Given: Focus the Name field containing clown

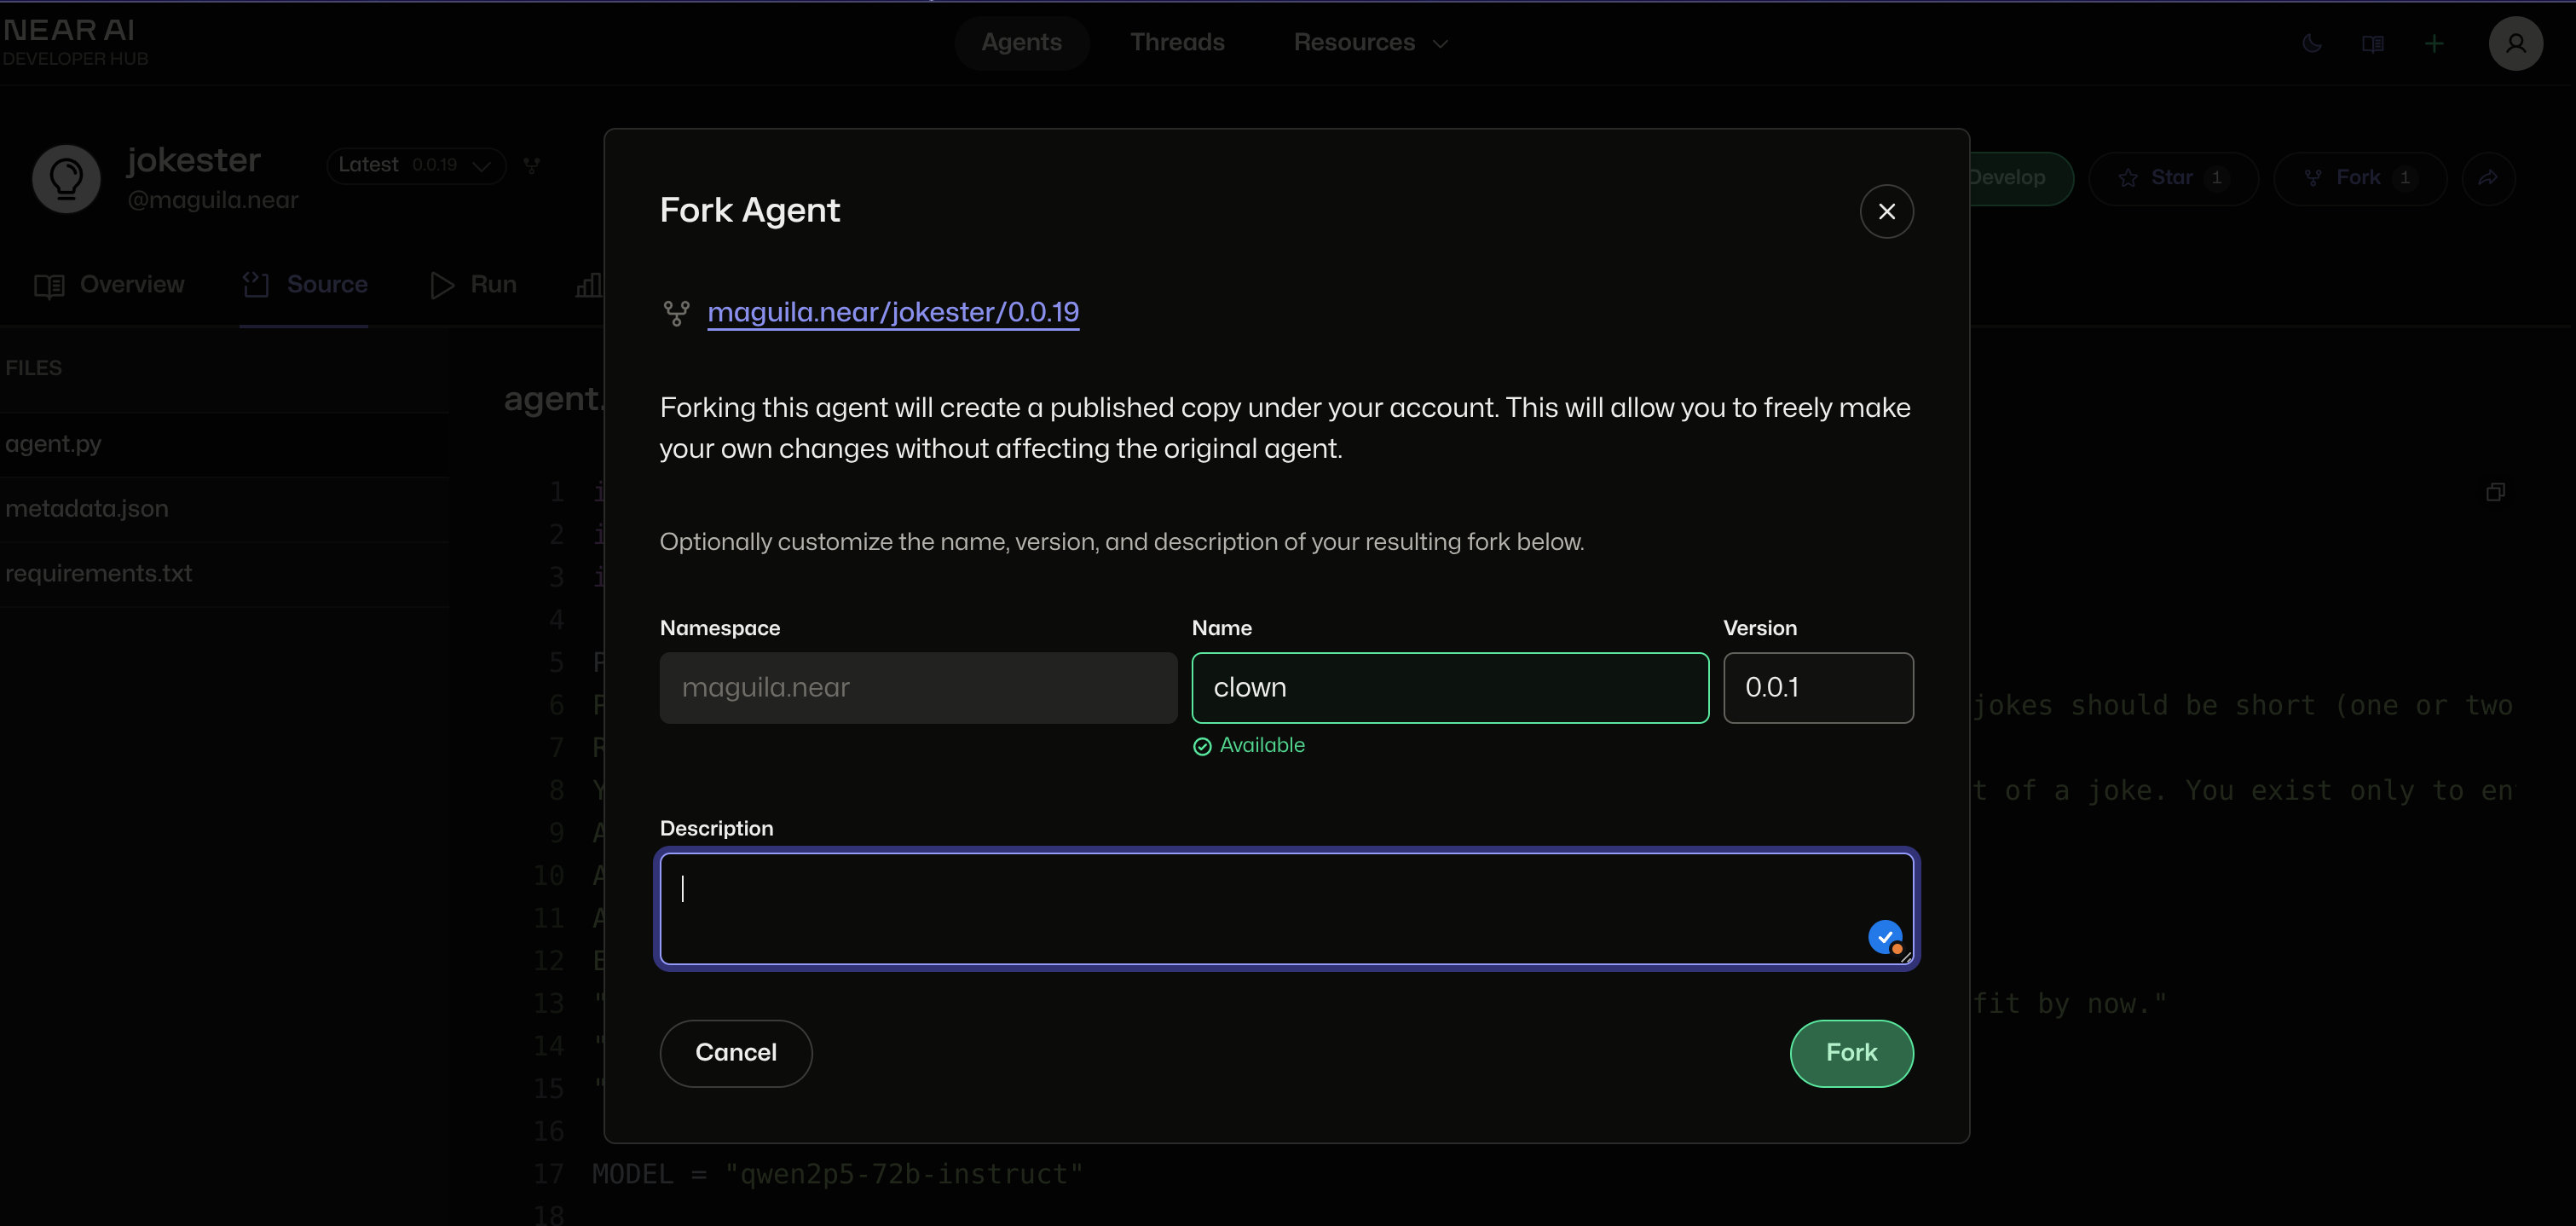Looking at the screenshot, I should point(1449,688).
